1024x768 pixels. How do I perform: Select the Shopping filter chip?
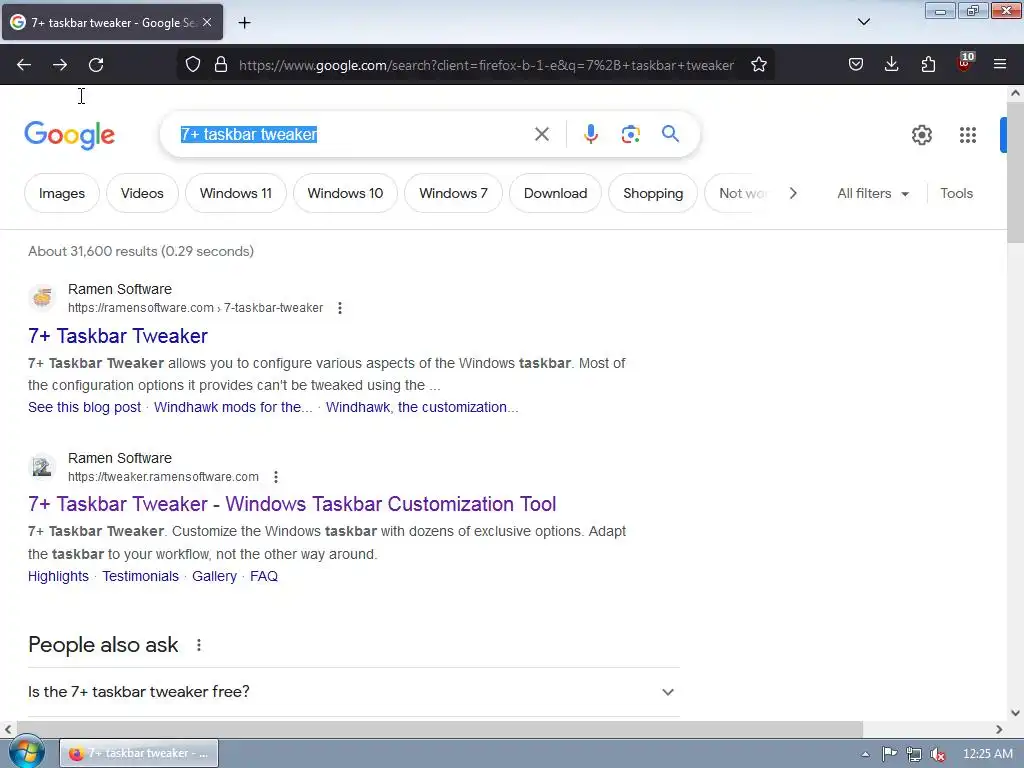[x=653, y=193]
